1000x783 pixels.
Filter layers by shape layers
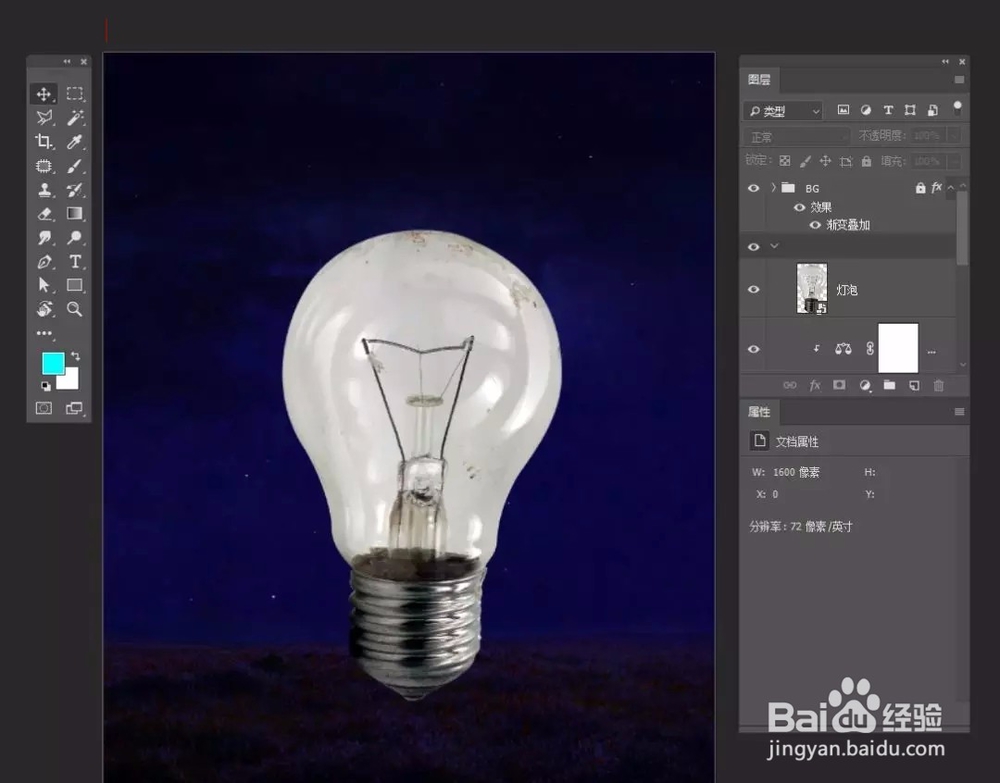(910, 110)
